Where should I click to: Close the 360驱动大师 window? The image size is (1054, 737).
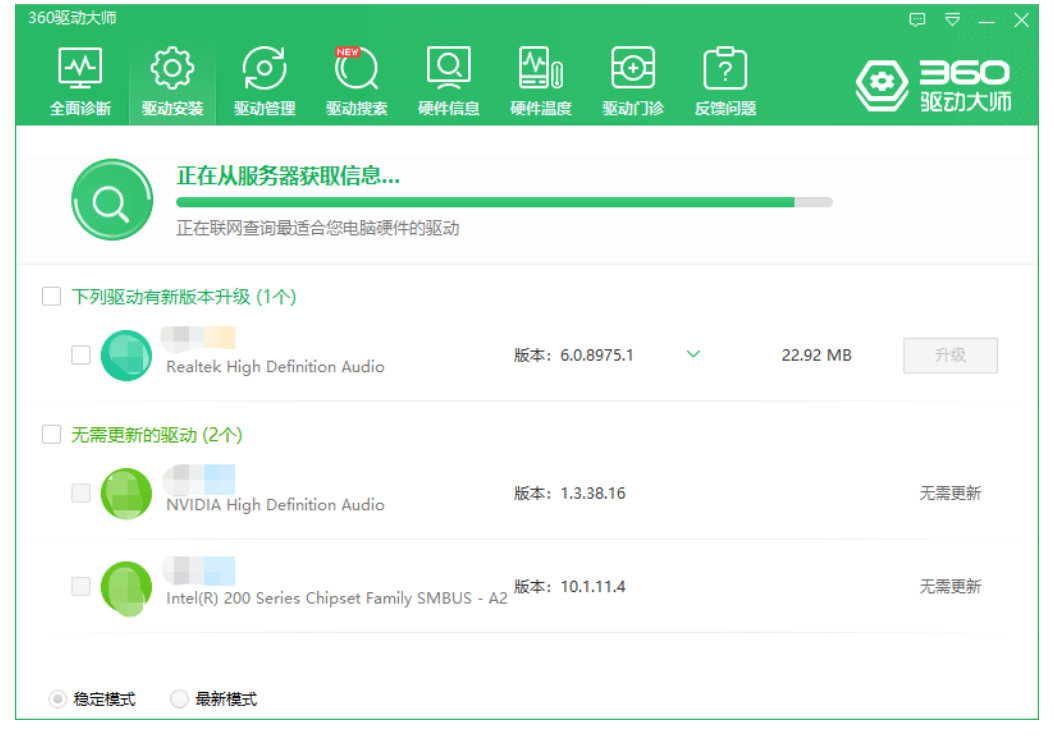click(x=1021, y=20)
